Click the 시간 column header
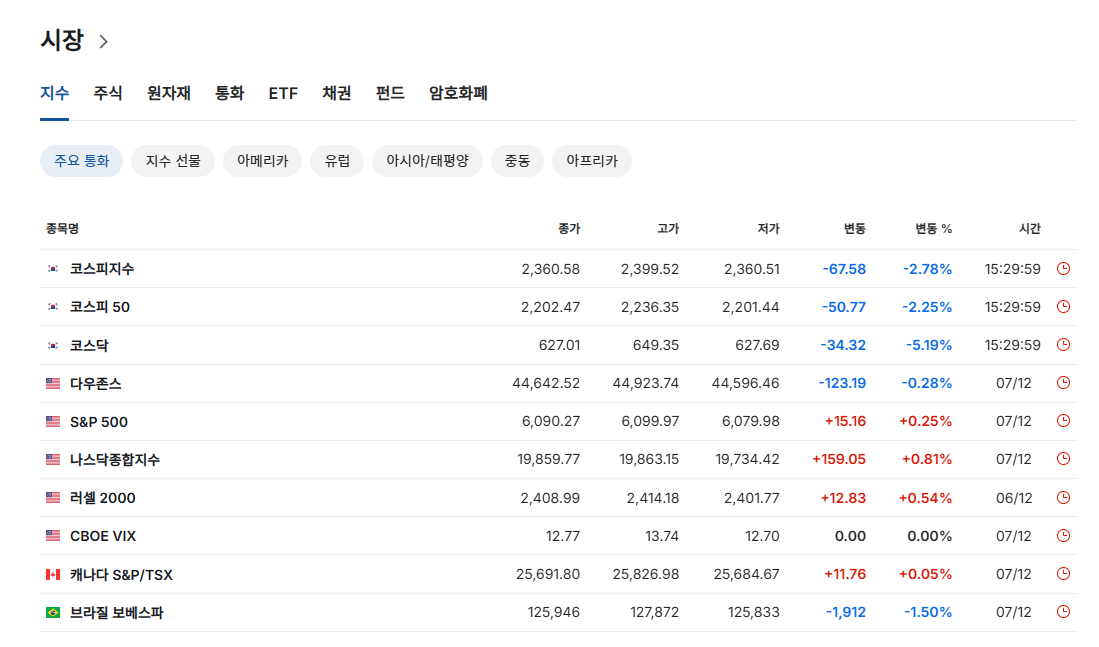Viewport: 1099px width, 647px height. (x=1030, y=229)
